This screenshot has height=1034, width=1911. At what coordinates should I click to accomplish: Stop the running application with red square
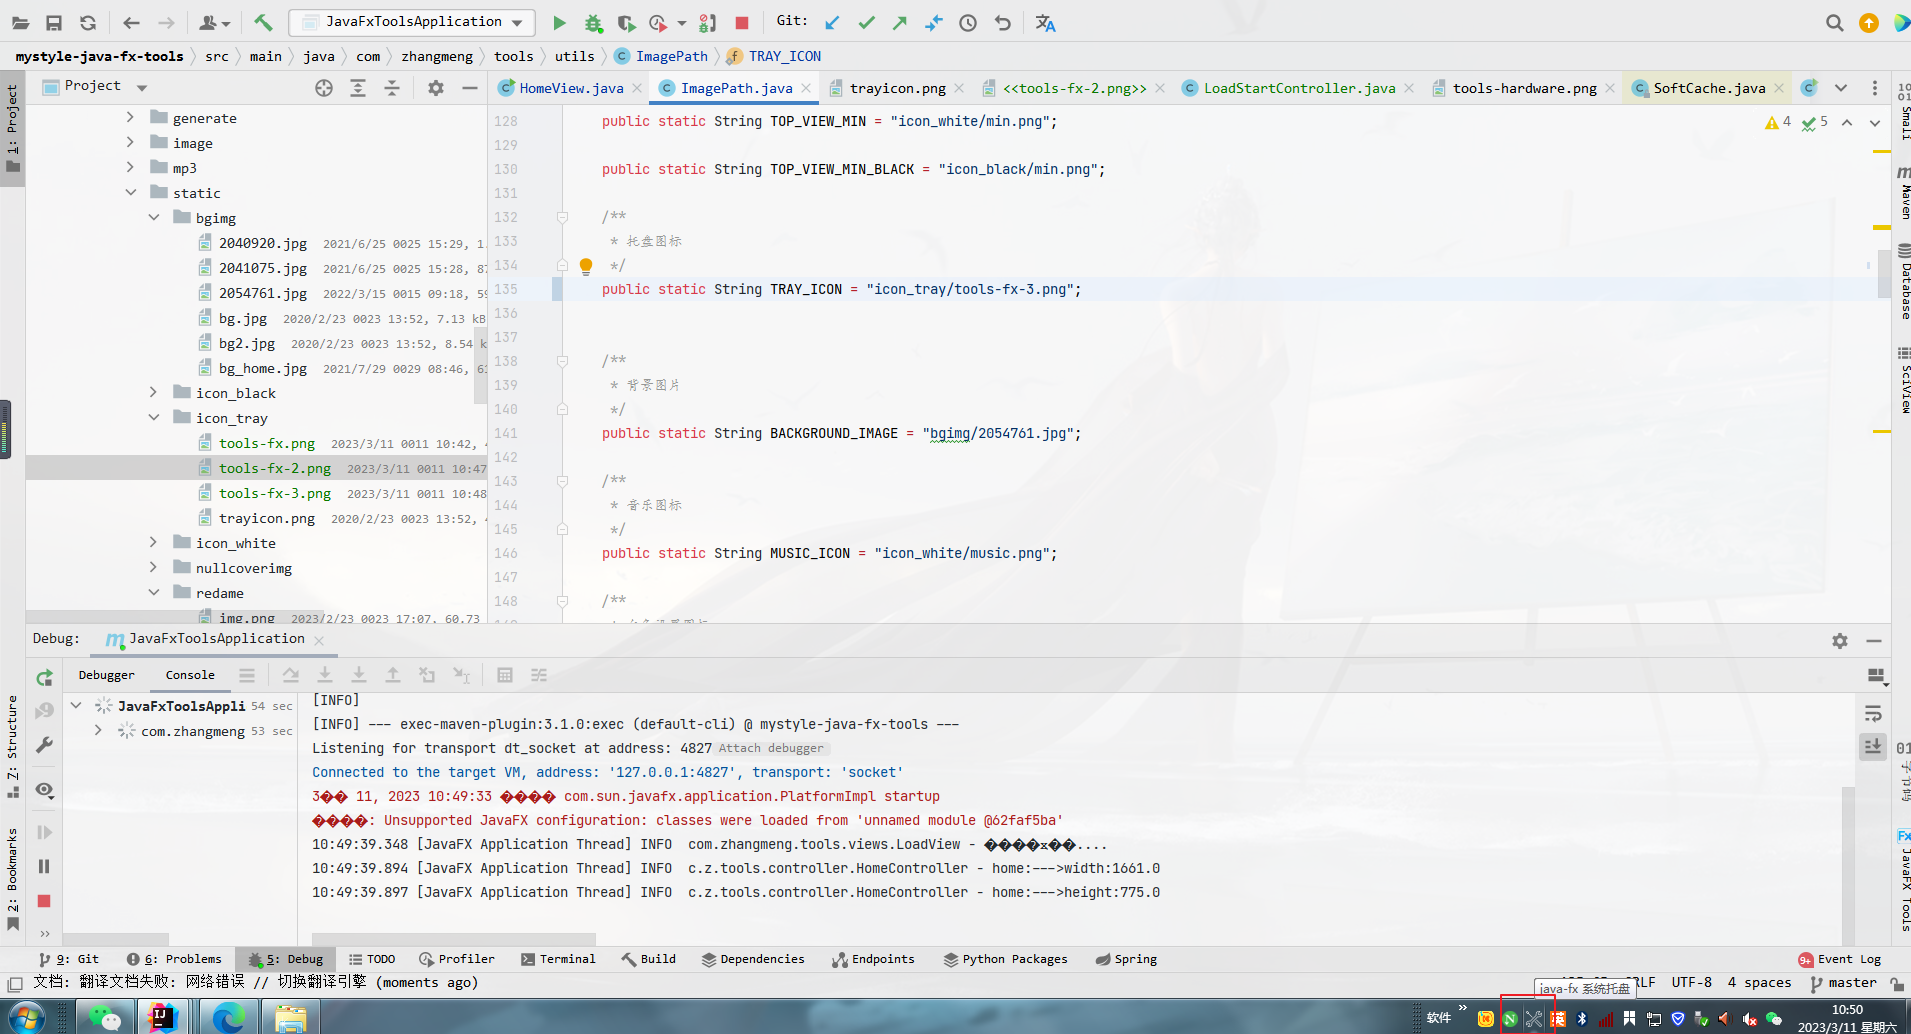coord(742,23)
